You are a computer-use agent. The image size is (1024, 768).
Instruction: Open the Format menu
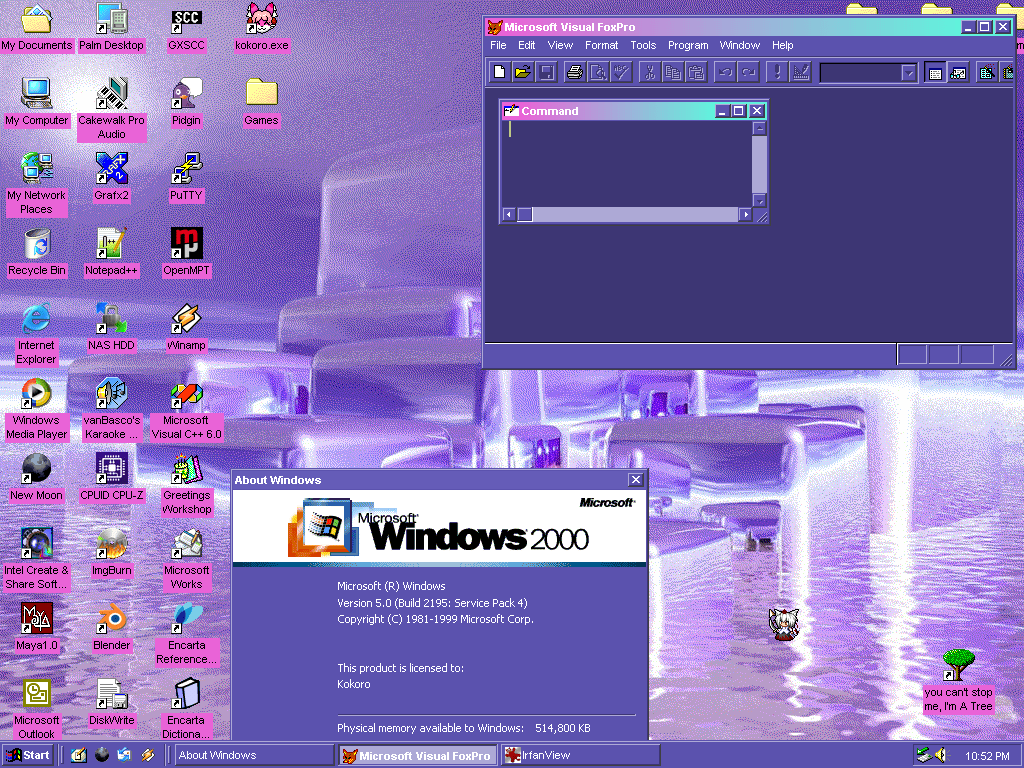tap(602, 45)
